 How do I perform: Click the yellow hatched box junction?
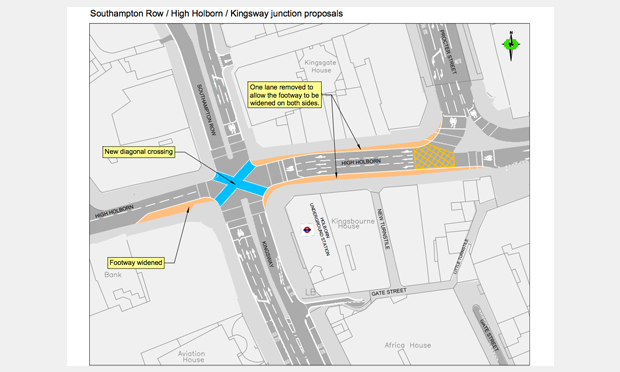[x=434, y=157]
